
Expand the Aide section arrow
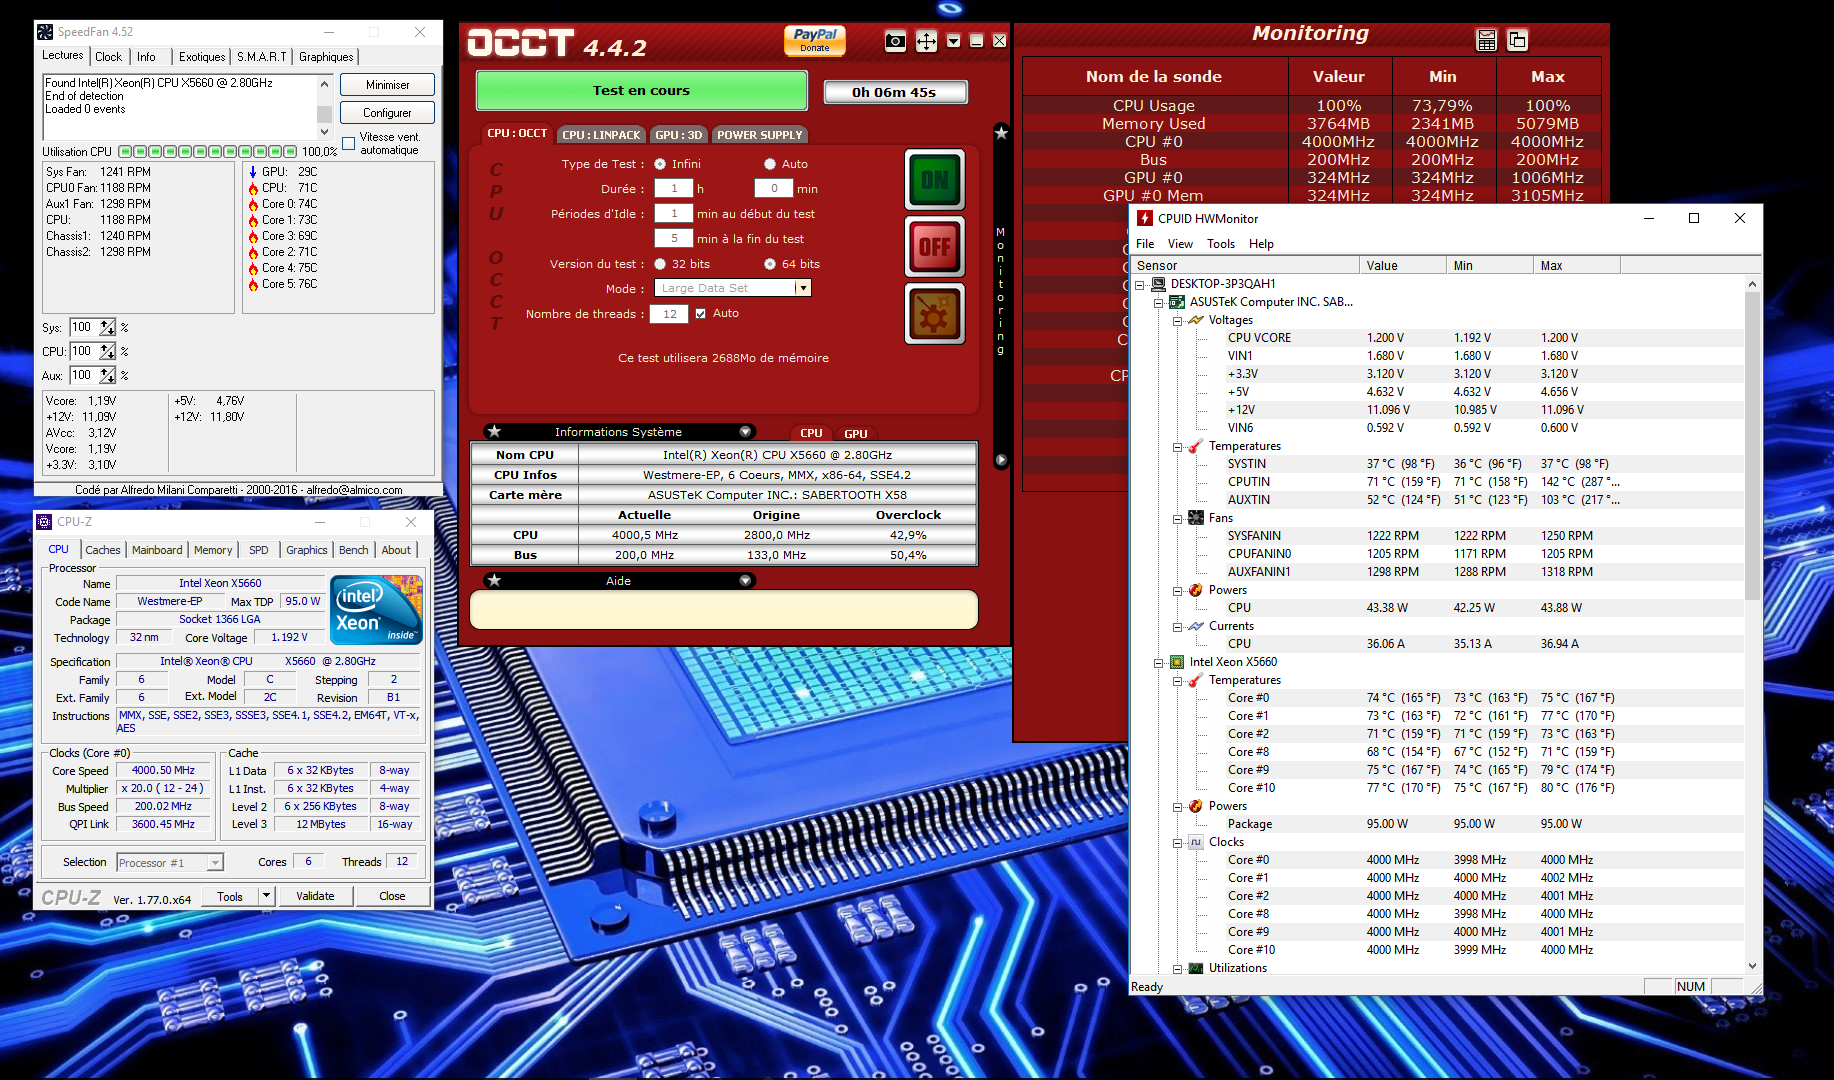click(745, 581)
